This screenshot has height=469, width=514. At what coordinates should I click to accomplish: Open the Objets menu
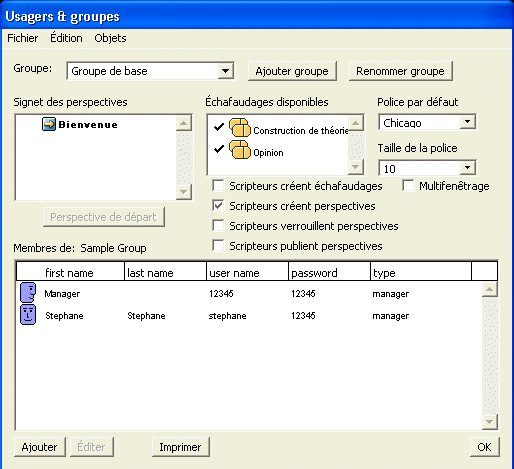point(110,38)
